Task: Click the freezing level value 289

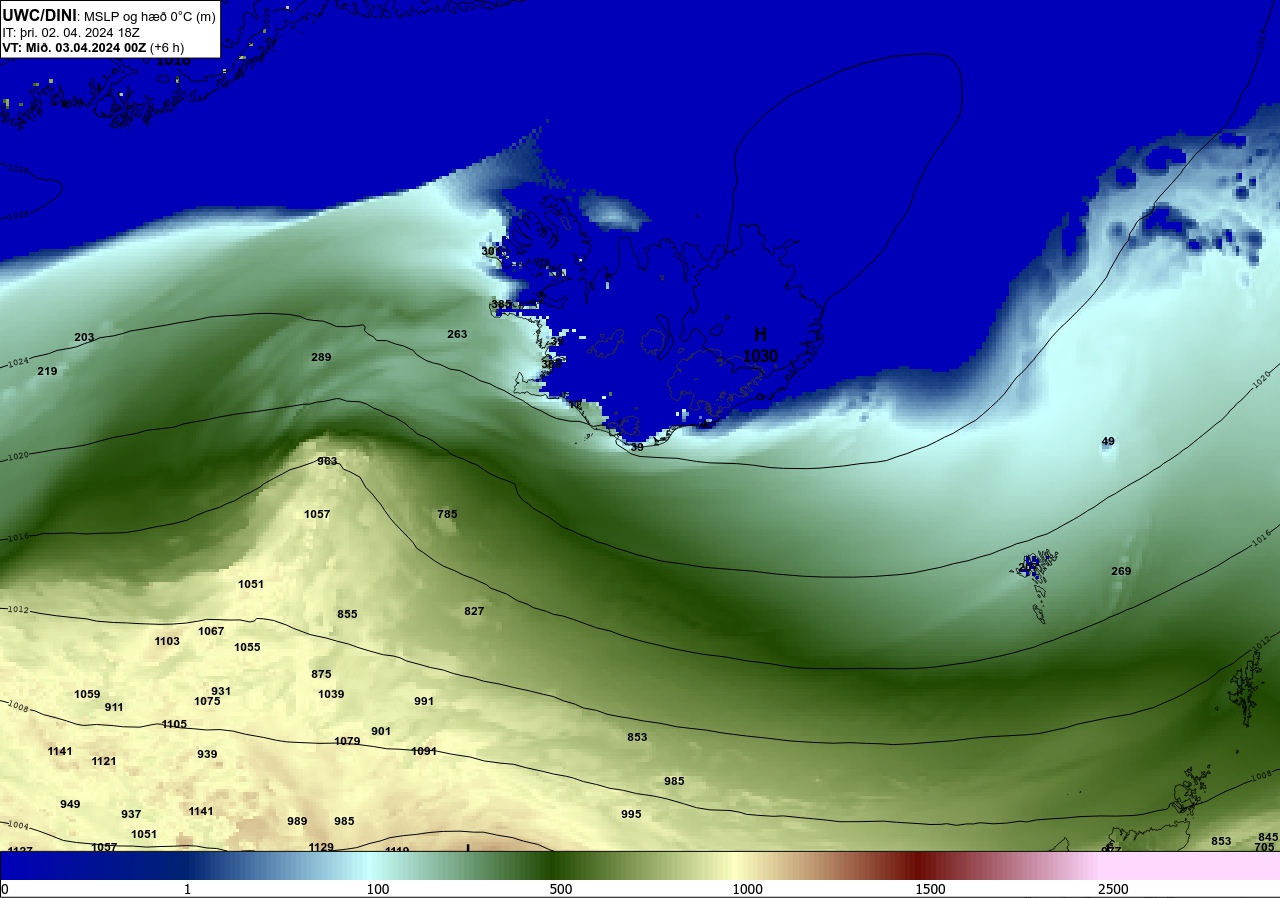Action: (x=321, y=357)
